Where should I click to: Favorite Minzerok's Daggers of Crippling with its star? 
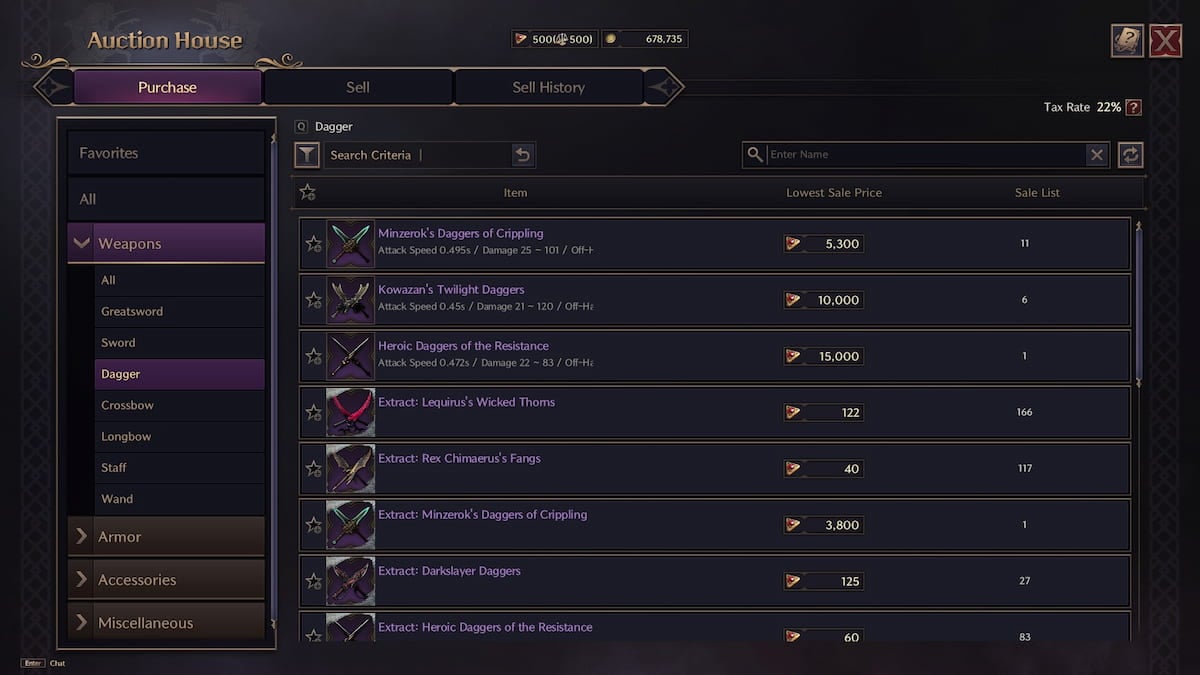313,242
